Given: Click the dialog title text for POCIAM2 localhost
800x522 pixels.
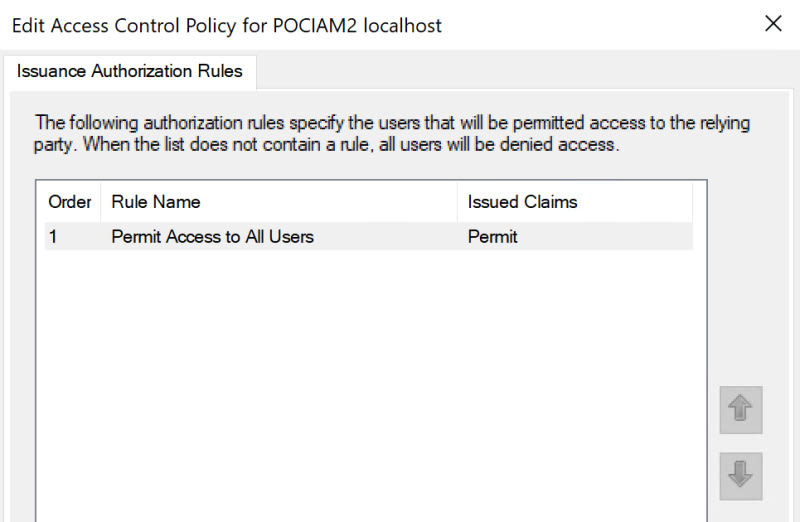Looking at the screenshot, I should 226,26.
